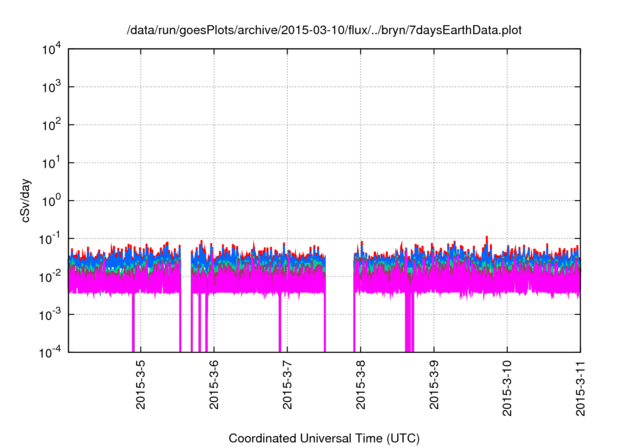The width and height of the screenshot is (640, 448).
Task: Click the cSv/day y-axis label
Action: [x=26, y=200]
